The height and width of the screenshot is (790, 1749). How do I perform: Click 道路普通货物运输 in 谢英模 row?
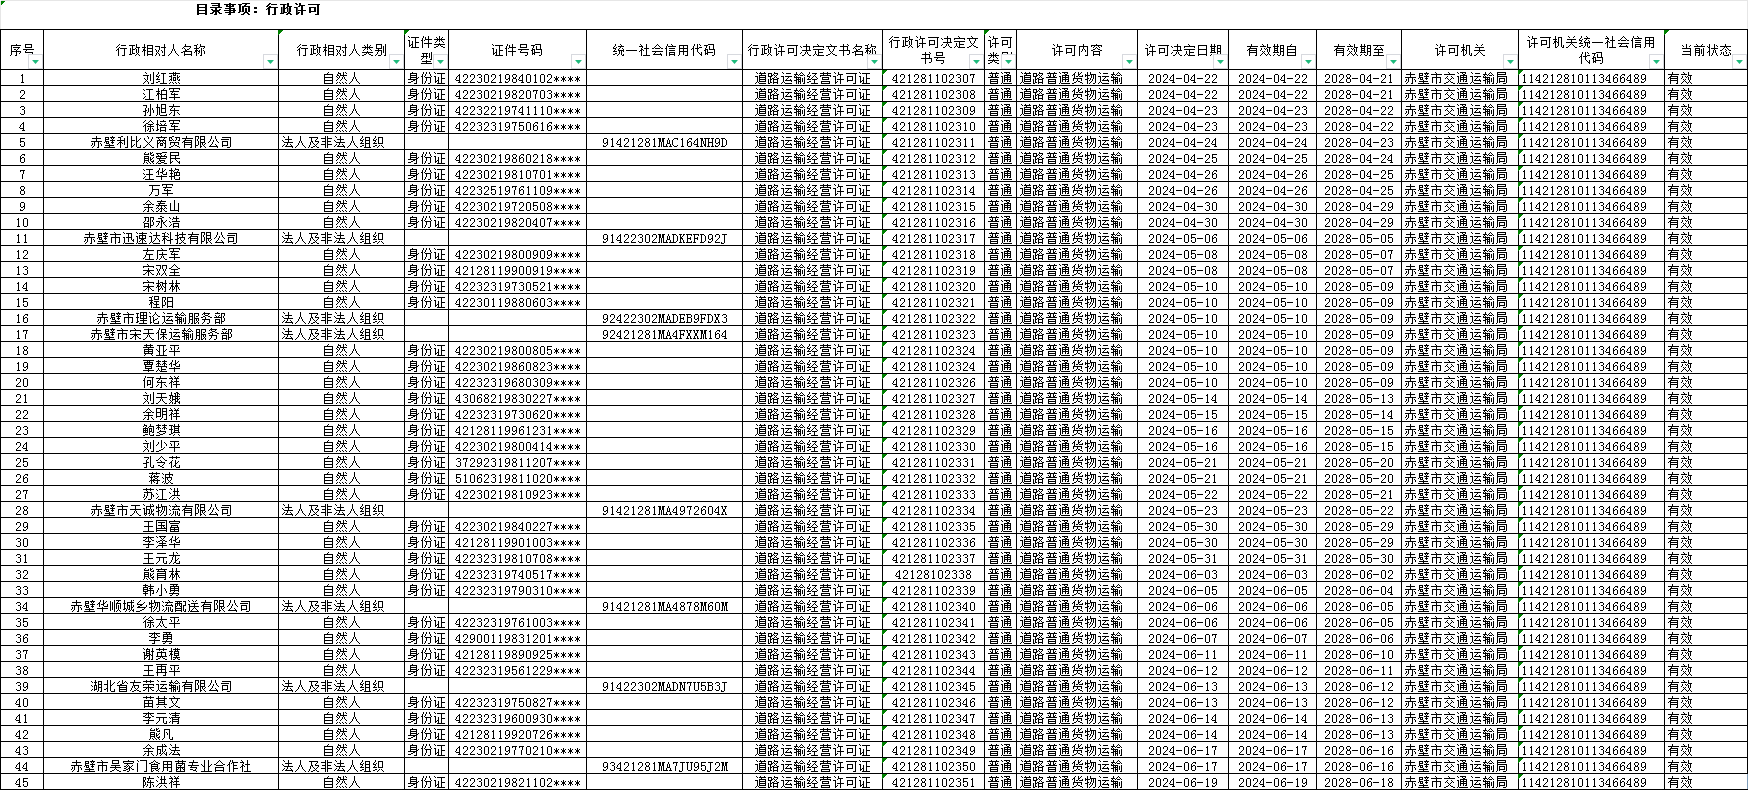pos(1076,654)
